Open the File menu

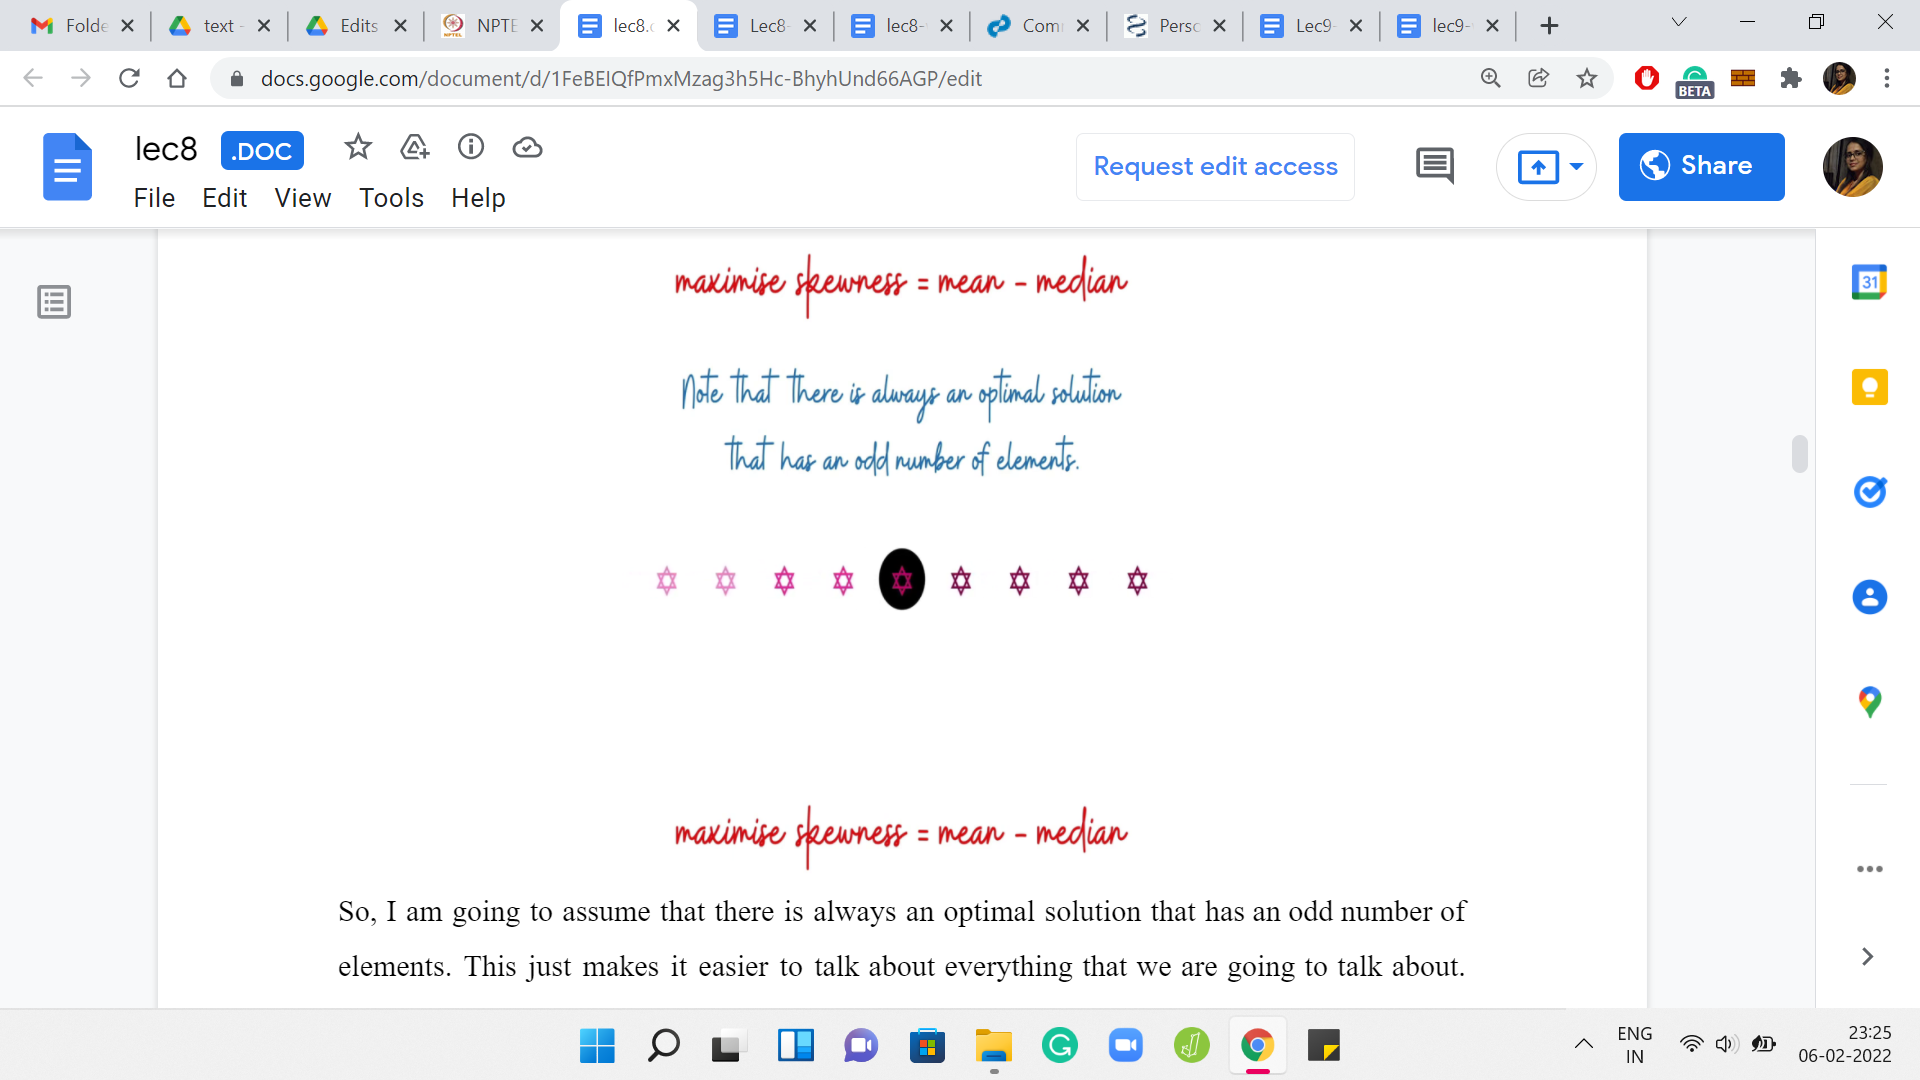(154, 198)
